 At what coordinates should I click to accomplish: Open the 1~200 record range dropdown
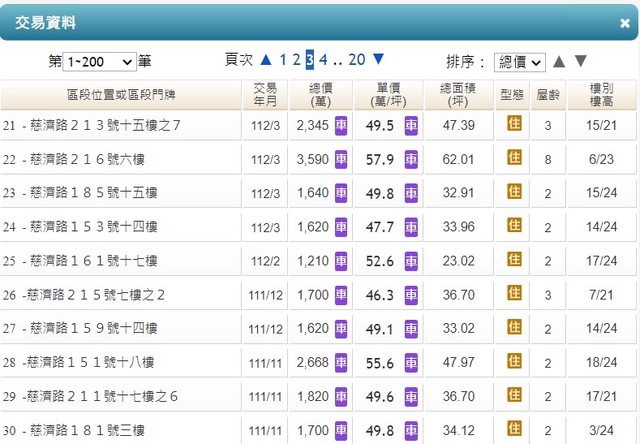pyautogui.click(x=99, y=62)
